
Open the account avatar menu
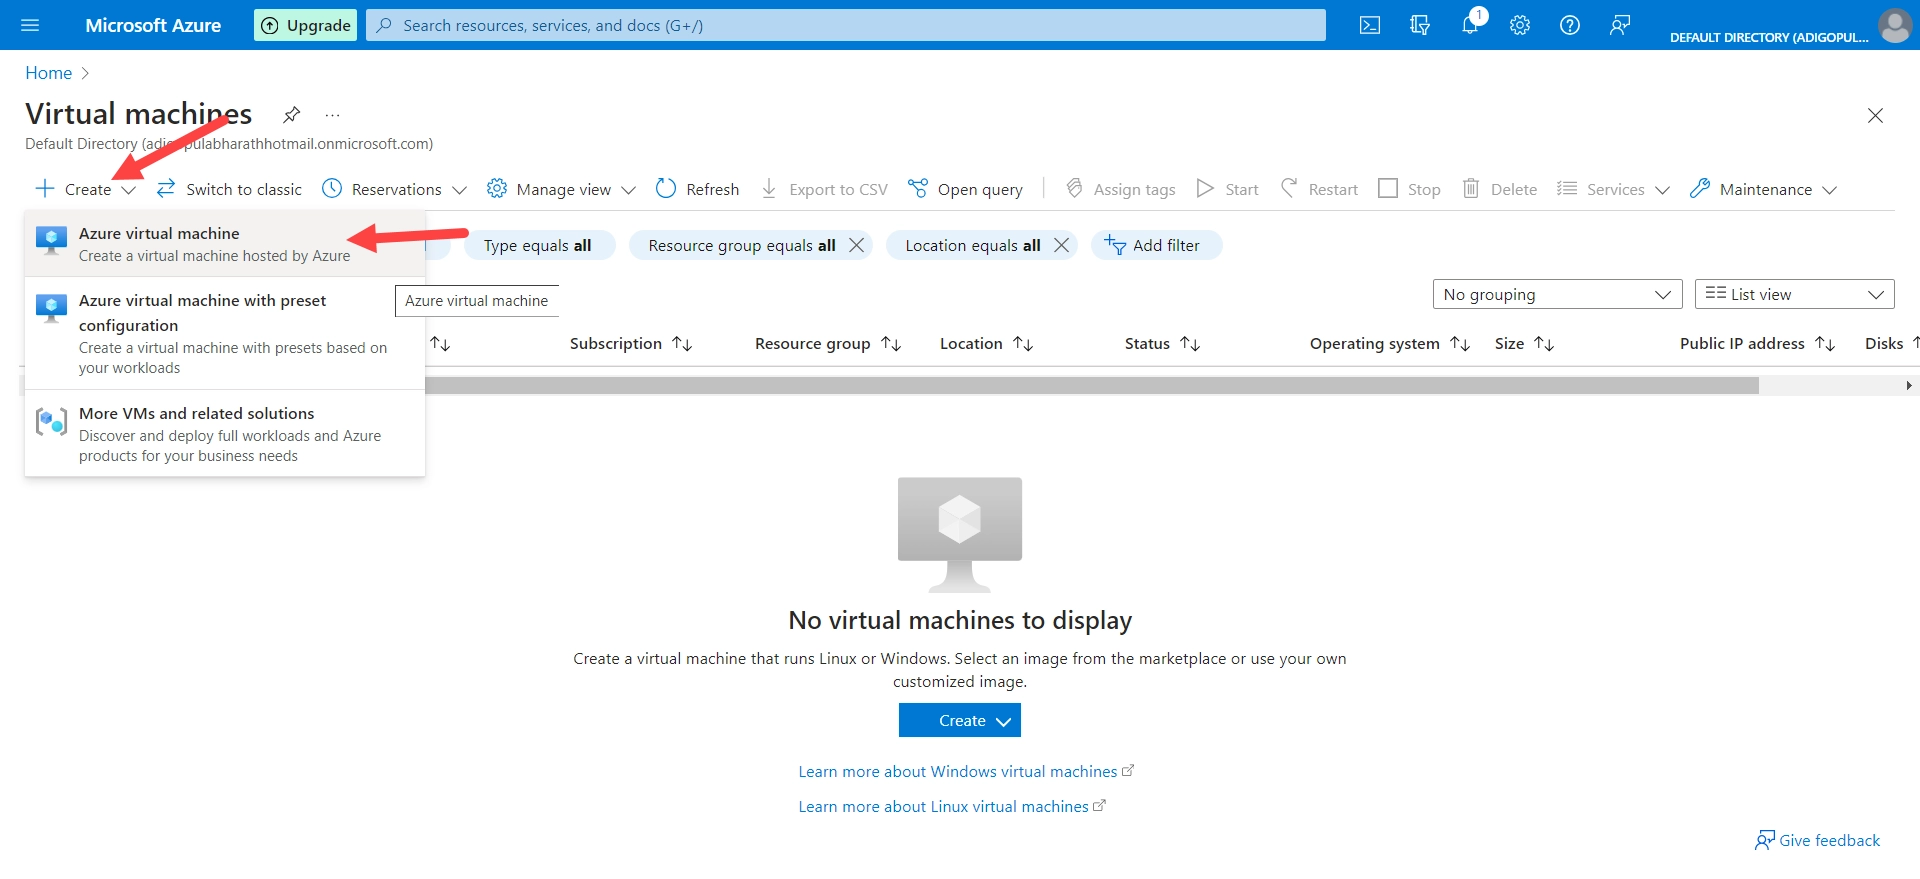1895,25
